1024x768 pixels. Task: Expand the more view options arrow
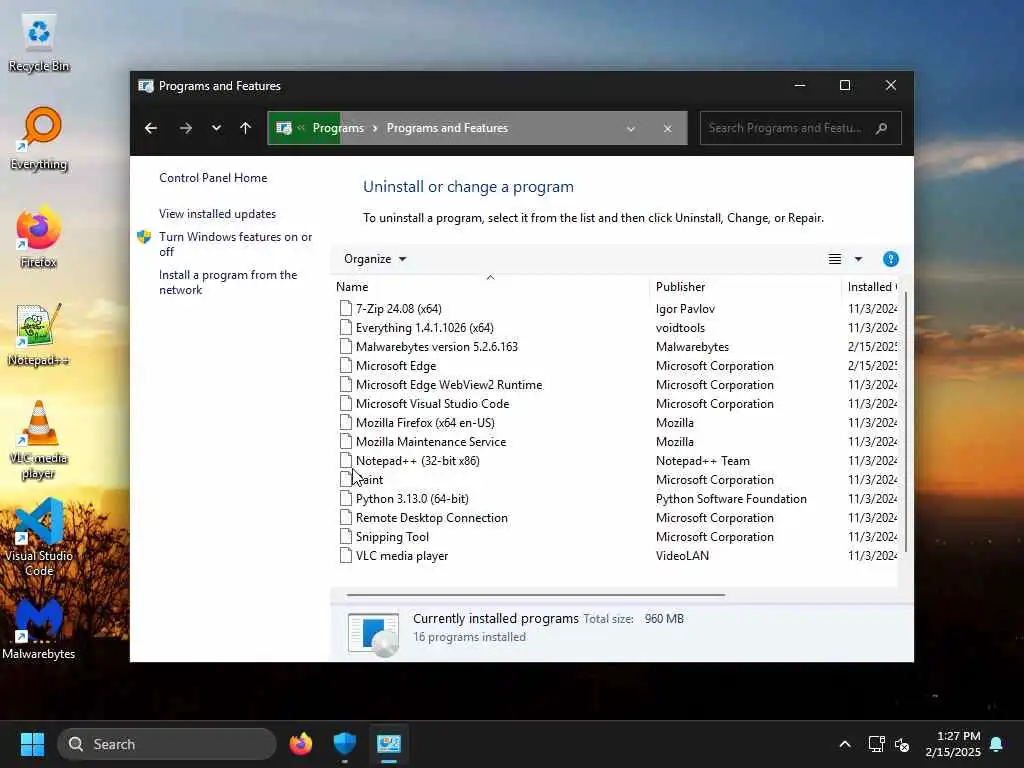click(x=859, y=259)
